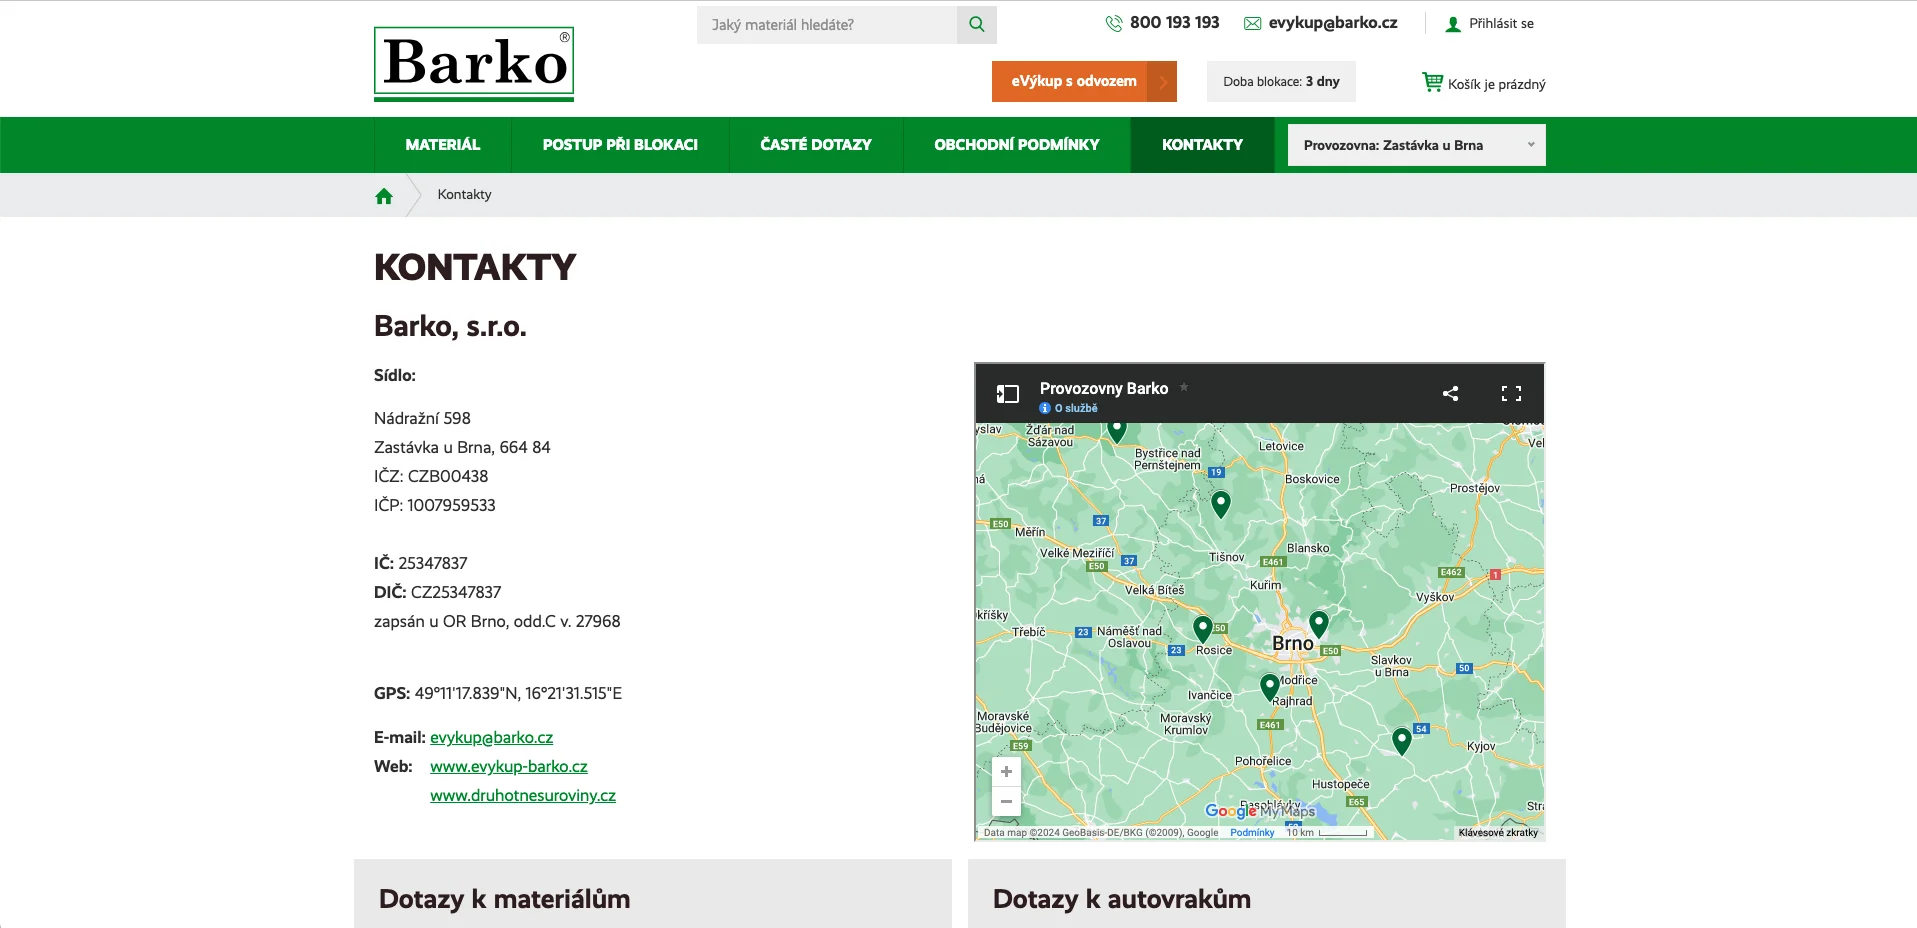Select the map pin south of Bystřice nad Pernštejnem
Viewport: 1917px width, 928px height.
click(1221, 504)
